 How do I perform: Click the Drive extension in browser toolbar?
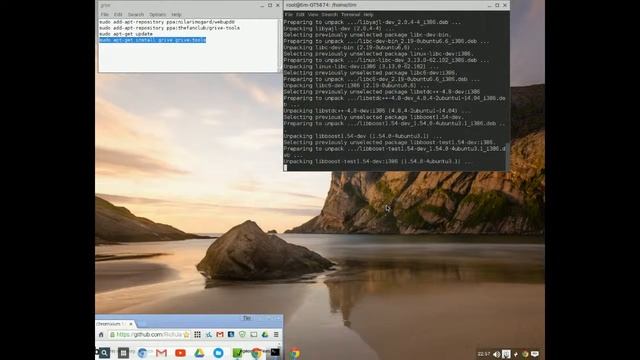pyautogui.click(x=265, y=335)
